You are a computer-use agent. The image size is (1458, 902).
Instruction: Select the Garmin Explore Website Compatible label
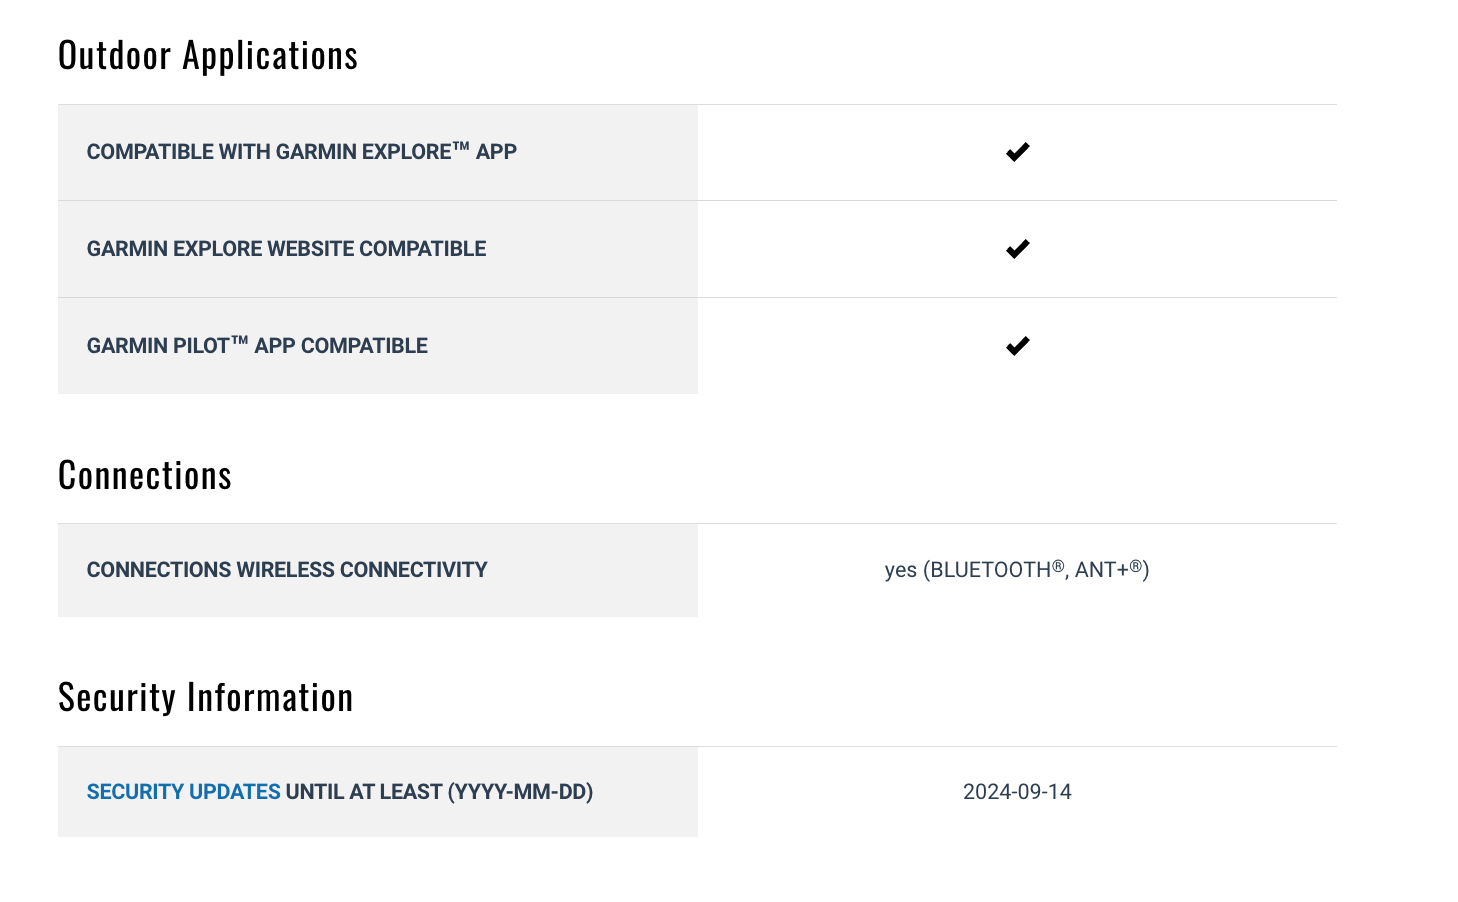(286, 249)
